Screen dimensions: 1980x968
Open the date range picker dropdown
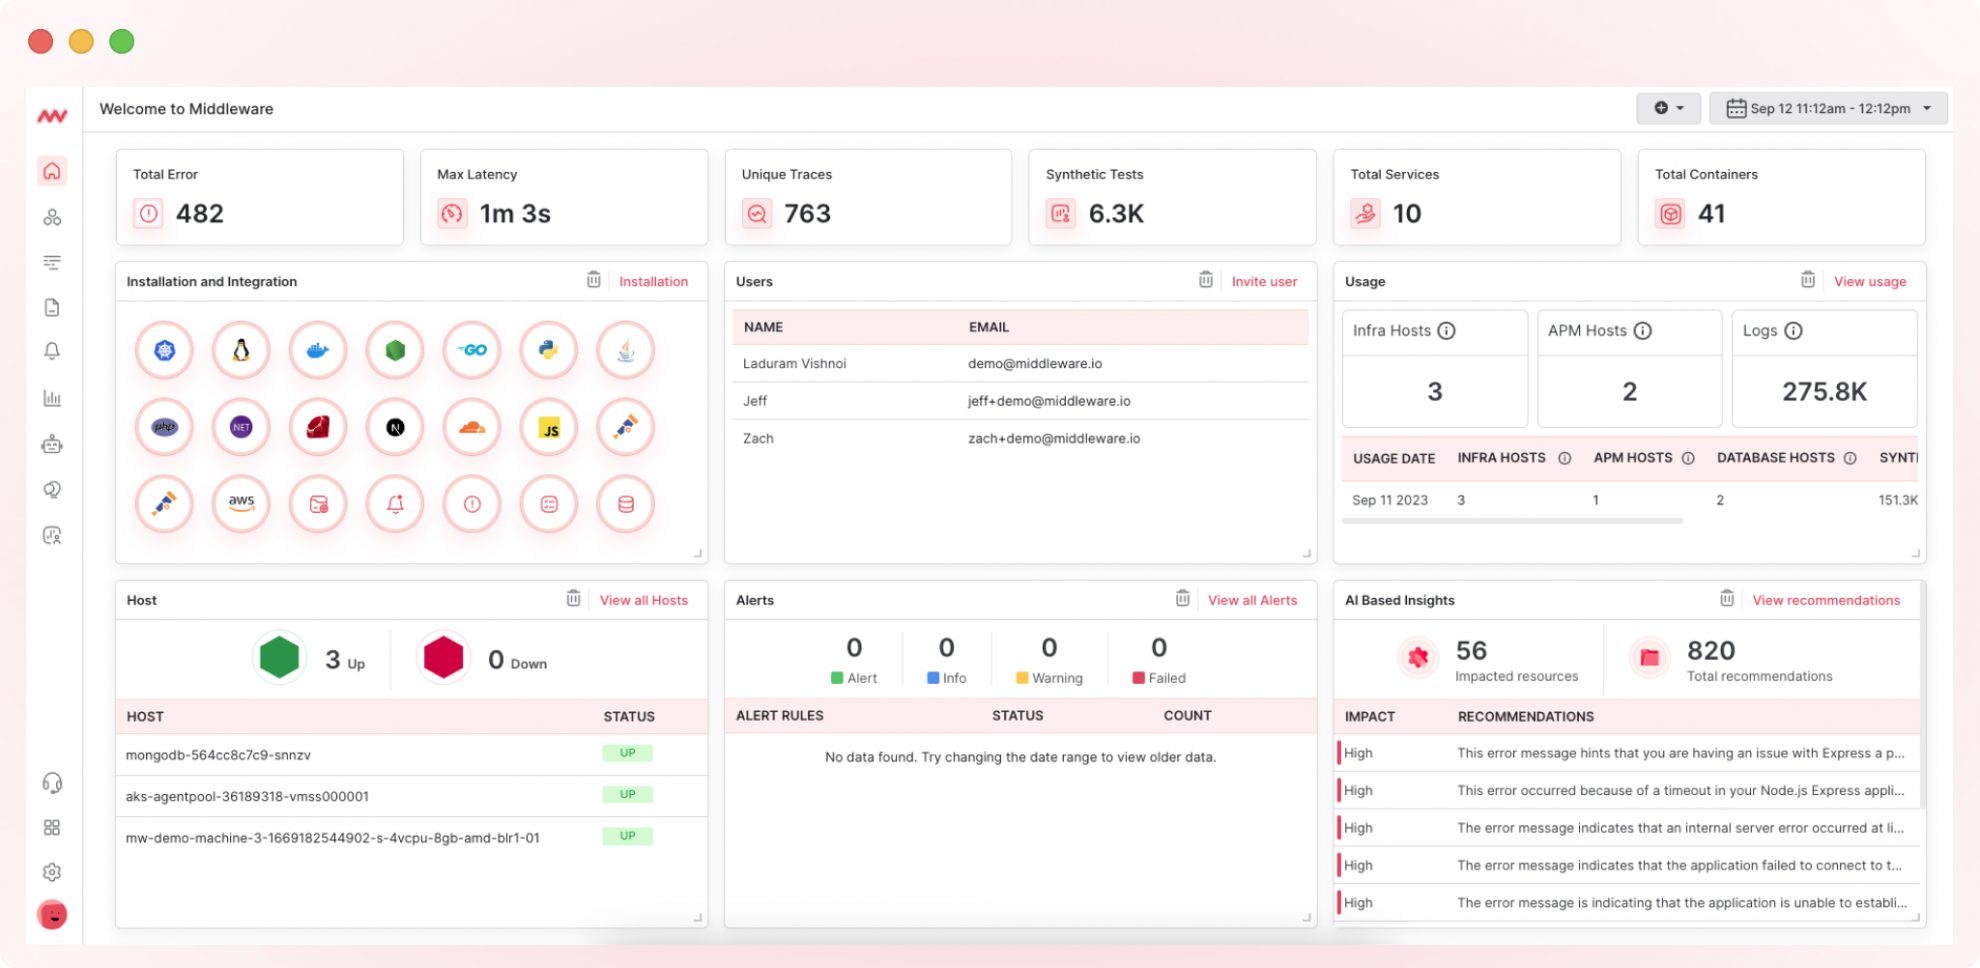(1827, 108)
